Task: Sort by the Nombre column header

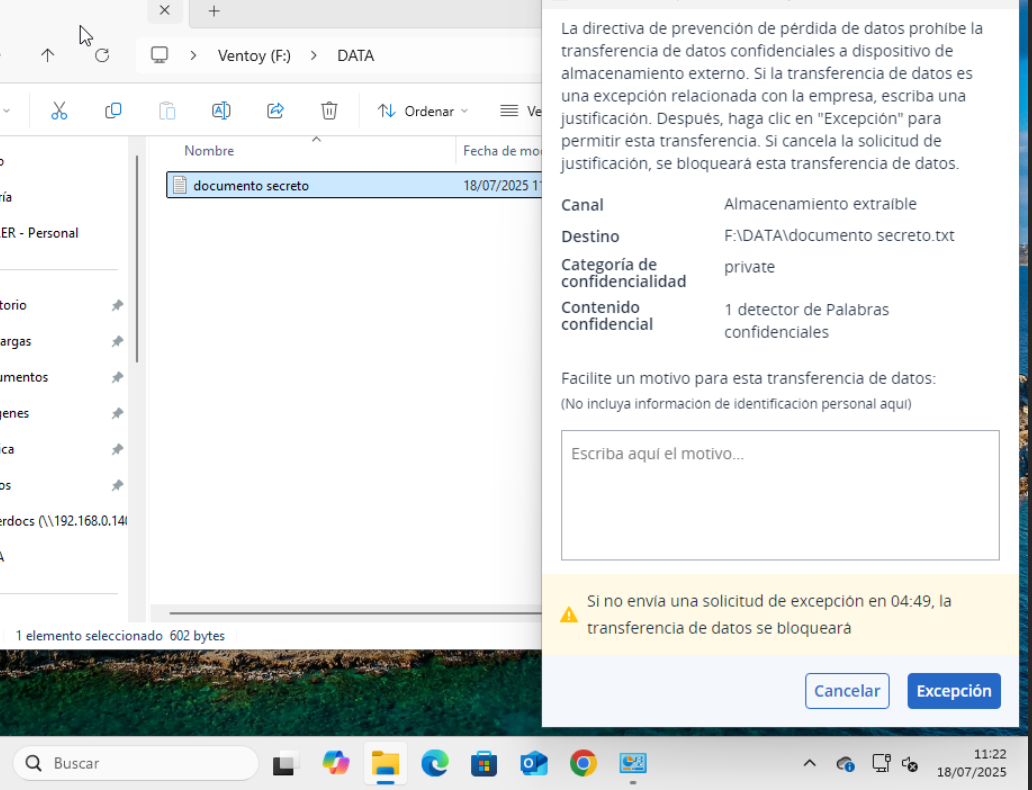Action: tap(209, 151)
